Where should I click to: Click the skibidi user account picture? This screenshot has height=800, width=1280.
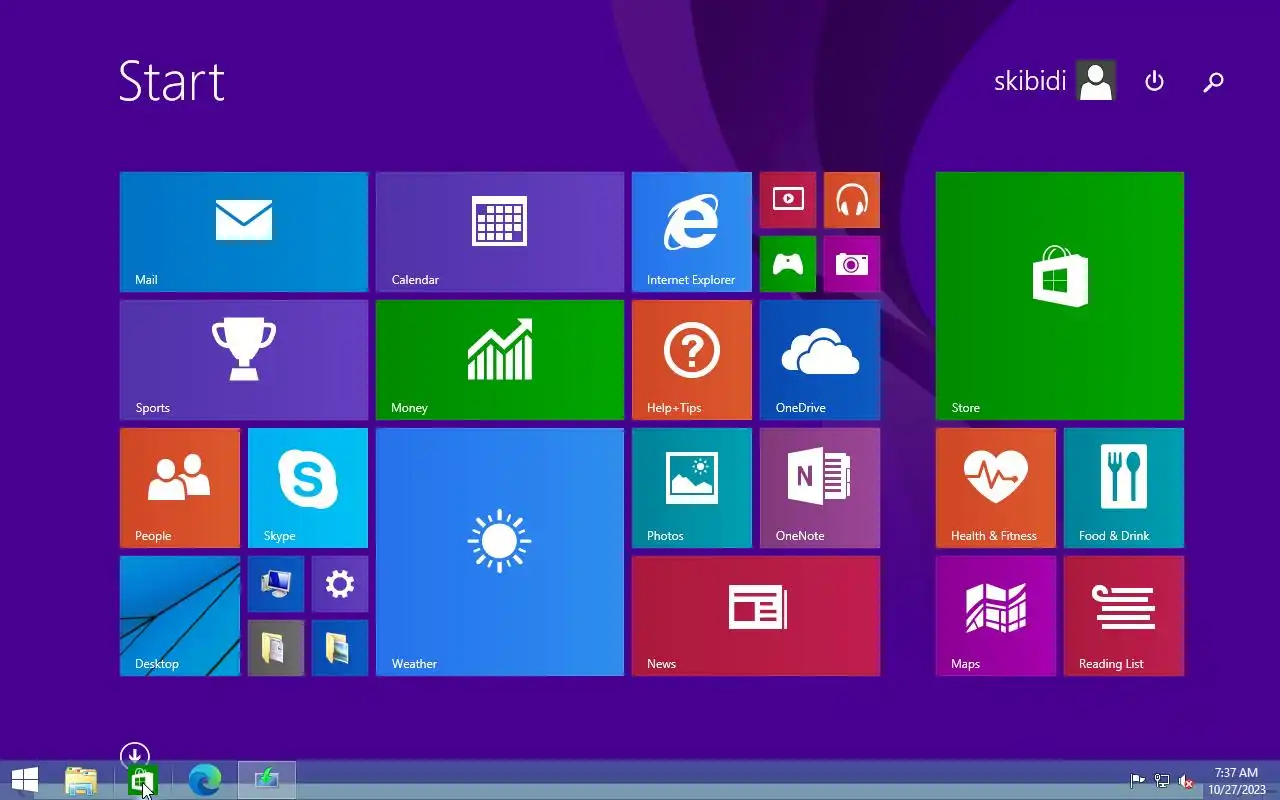point(1096,81)
